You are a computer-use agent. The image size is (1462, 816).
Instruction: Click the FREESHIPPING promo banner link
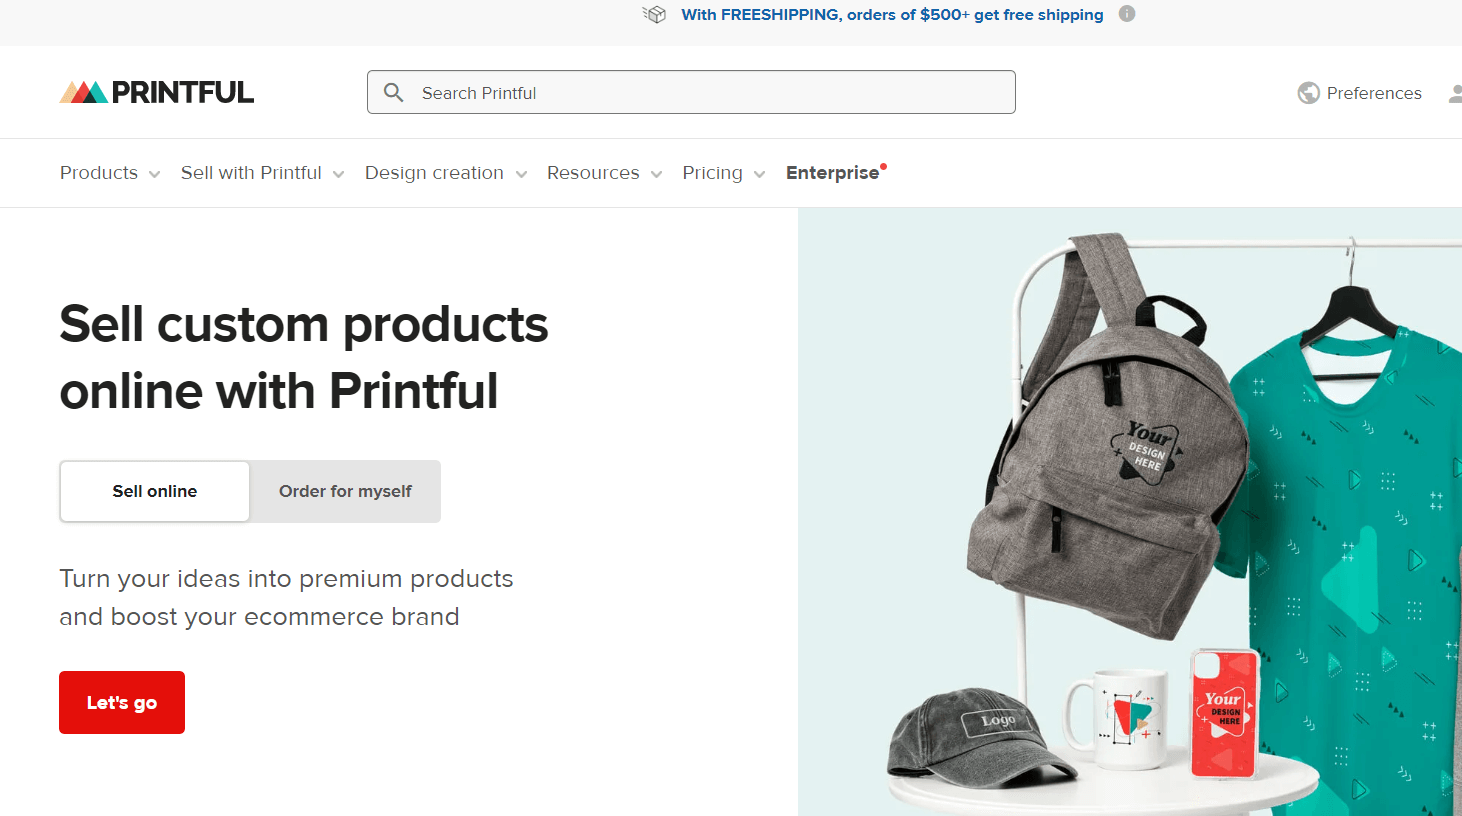(892, 14)
